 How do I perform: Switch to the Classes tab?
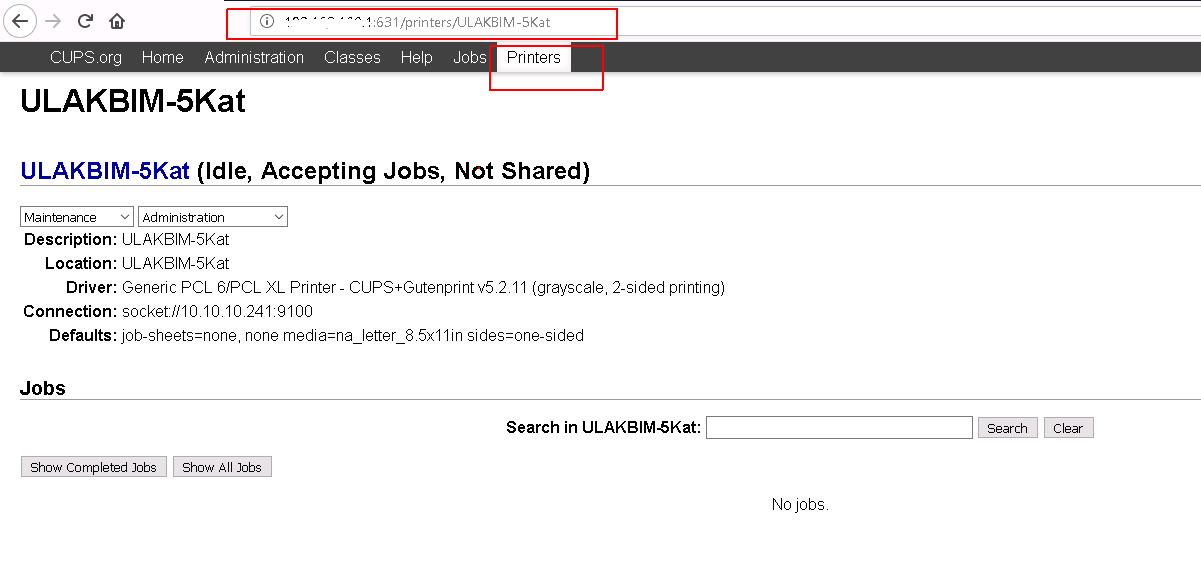[x=352, y=58]
